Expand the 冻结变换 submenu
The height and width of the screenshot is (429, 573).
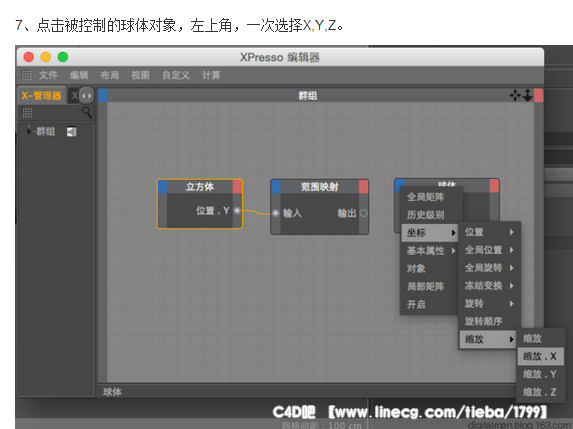490,286
